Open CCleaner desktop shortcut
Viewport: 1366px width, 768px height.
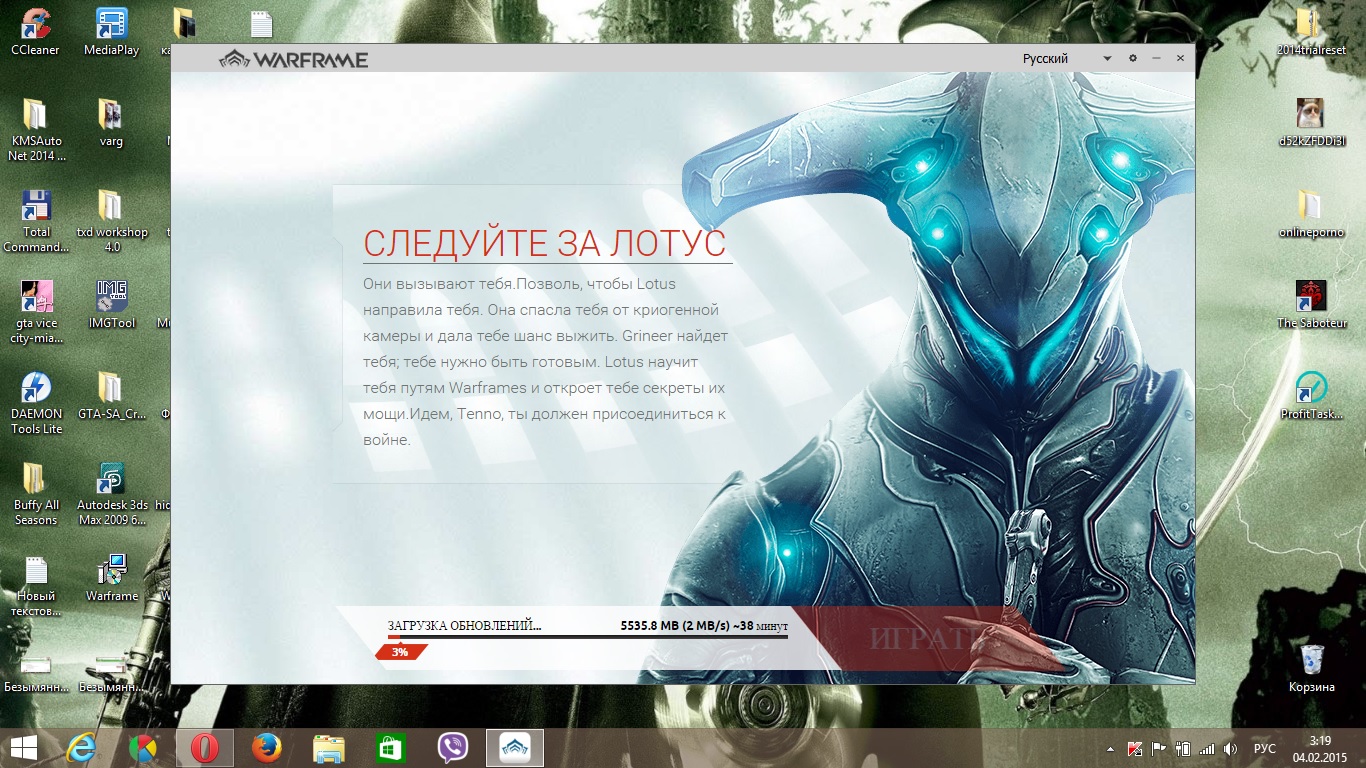(x=35, y=32)
